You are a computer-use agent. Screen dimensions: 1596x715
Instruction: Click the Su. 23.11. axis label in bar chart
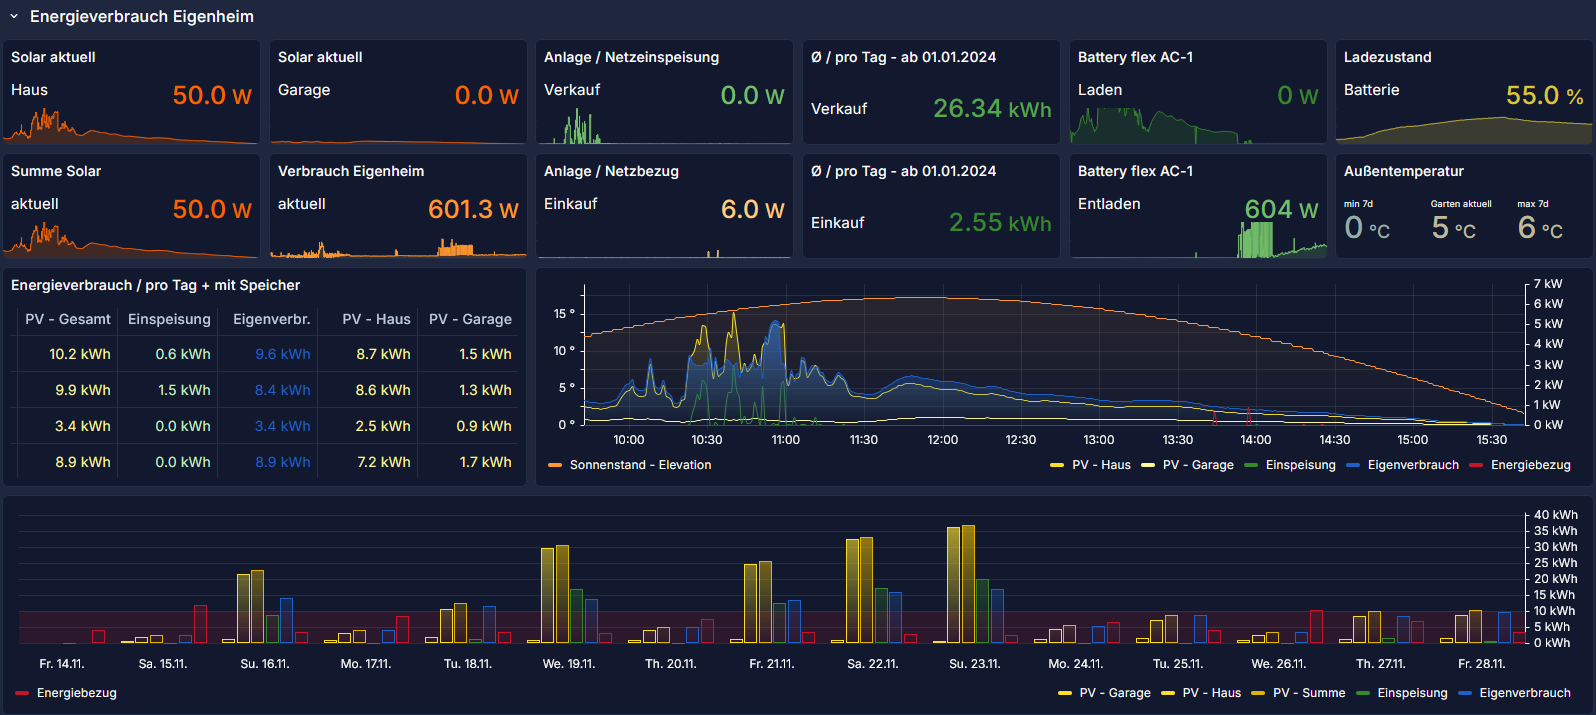973,664
